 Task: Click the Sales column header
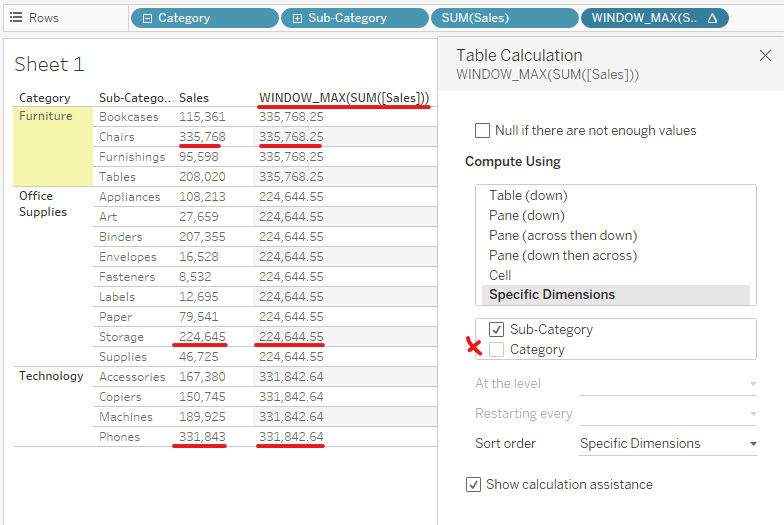click(194, 98)
